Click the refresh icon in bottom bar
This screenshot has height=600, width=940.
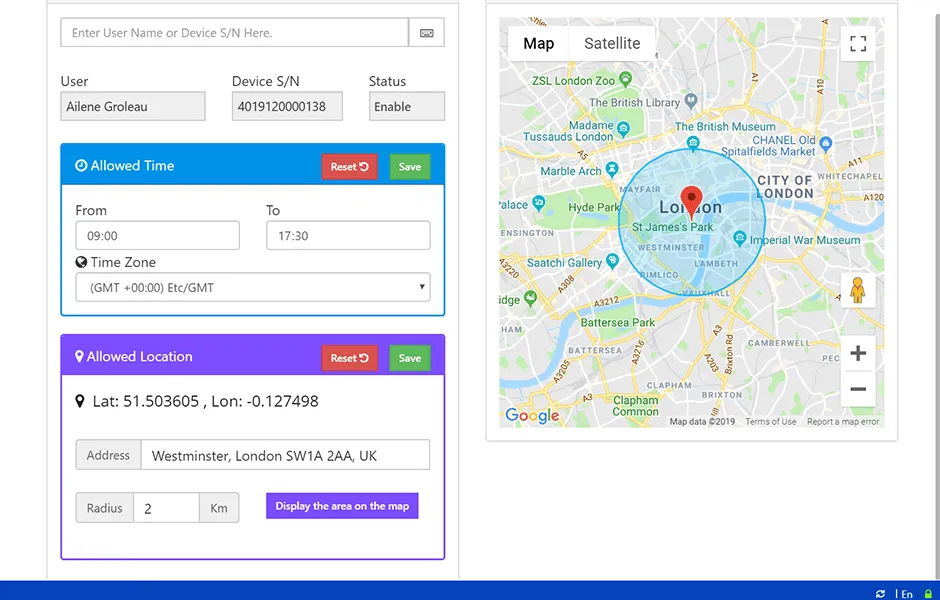[x=880, y=594]
